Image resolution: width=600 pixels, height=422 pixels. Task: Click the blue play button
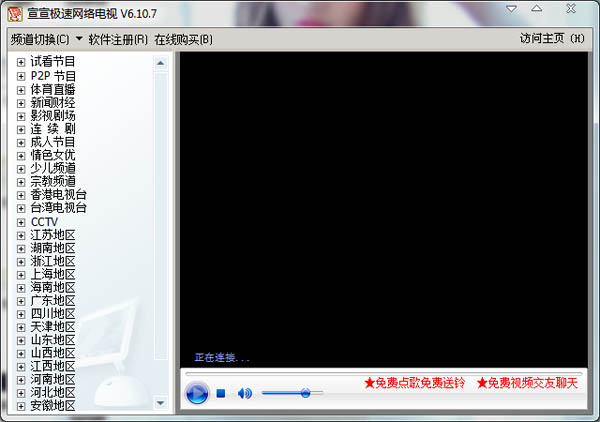pos(196,394)
